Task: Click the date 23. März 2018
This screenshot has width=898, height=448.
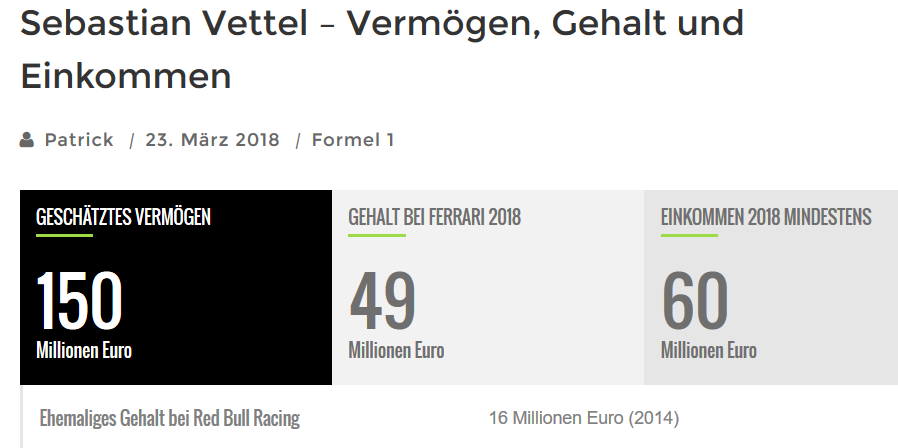Action: (212, 140)
